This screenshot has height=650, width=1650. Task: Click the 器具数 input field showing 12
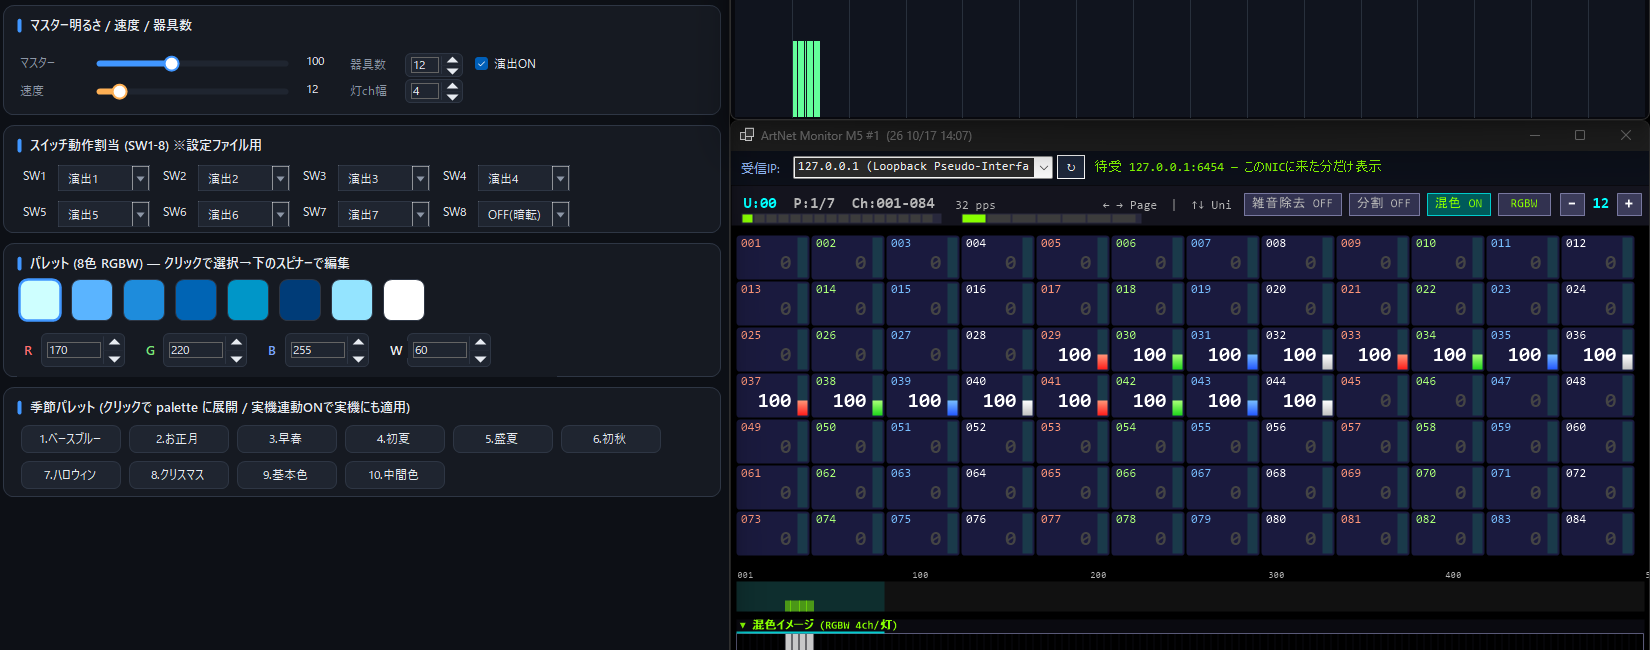point(425,65)
